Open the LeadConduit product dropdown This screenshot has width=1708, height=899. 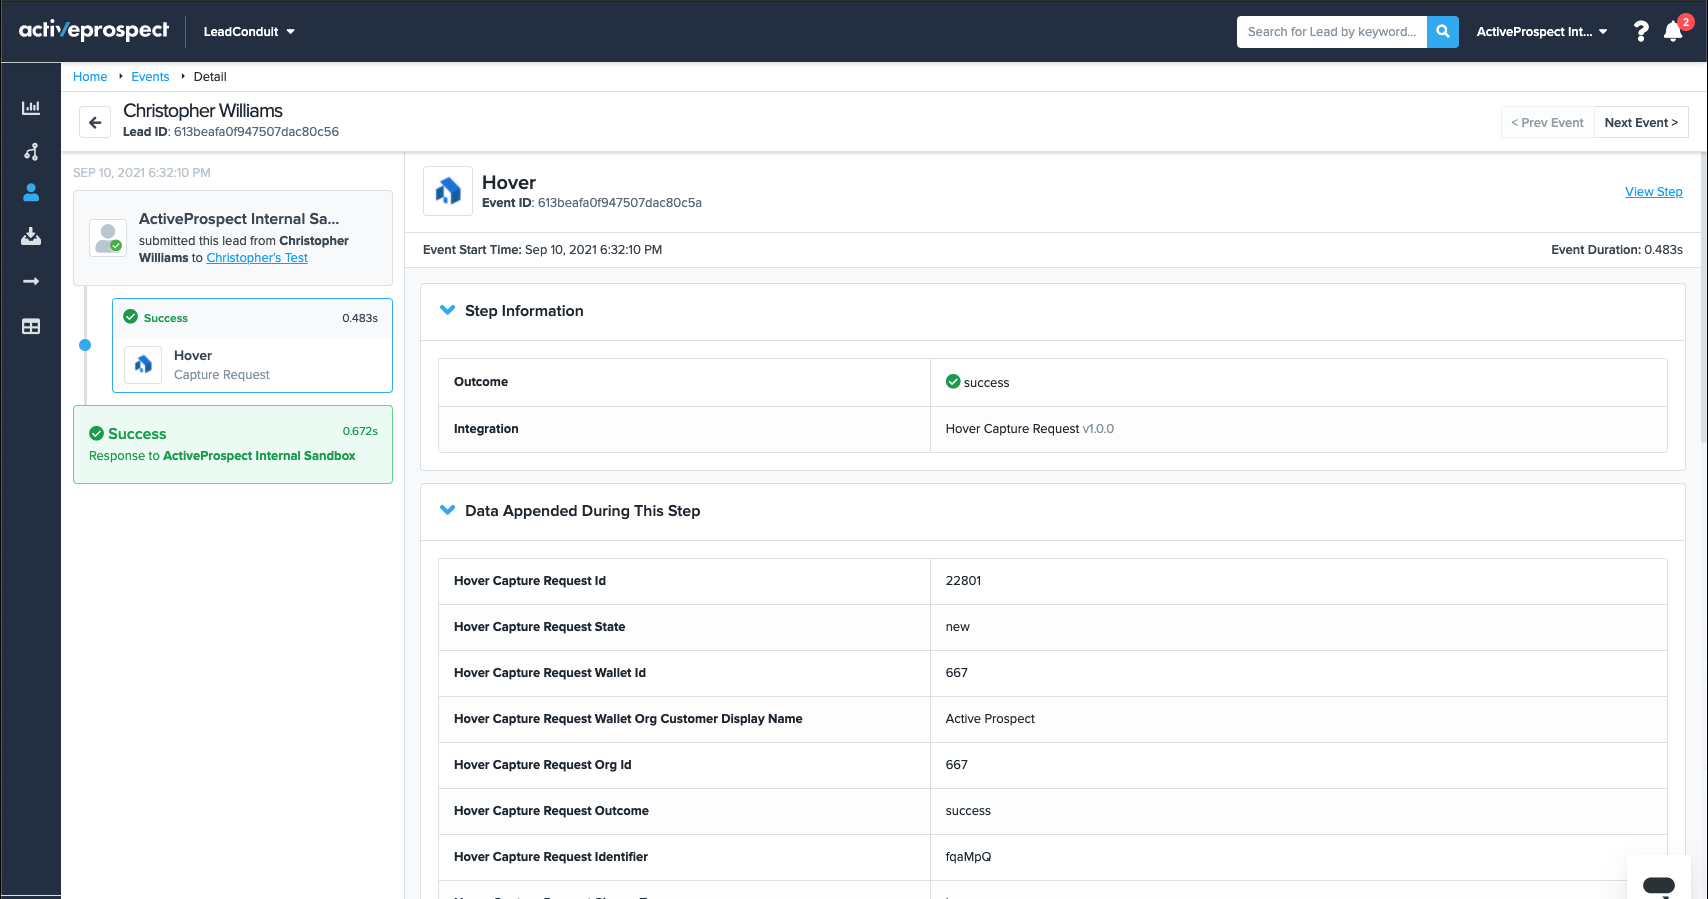[x=249, y=32]
